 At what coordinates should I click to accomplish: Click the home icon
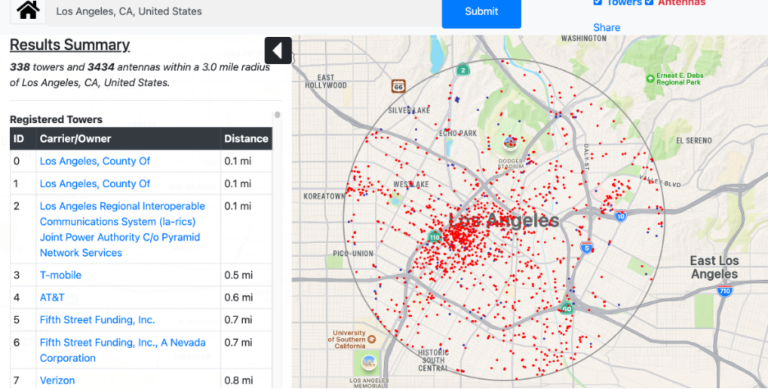[x=28, y=11]
